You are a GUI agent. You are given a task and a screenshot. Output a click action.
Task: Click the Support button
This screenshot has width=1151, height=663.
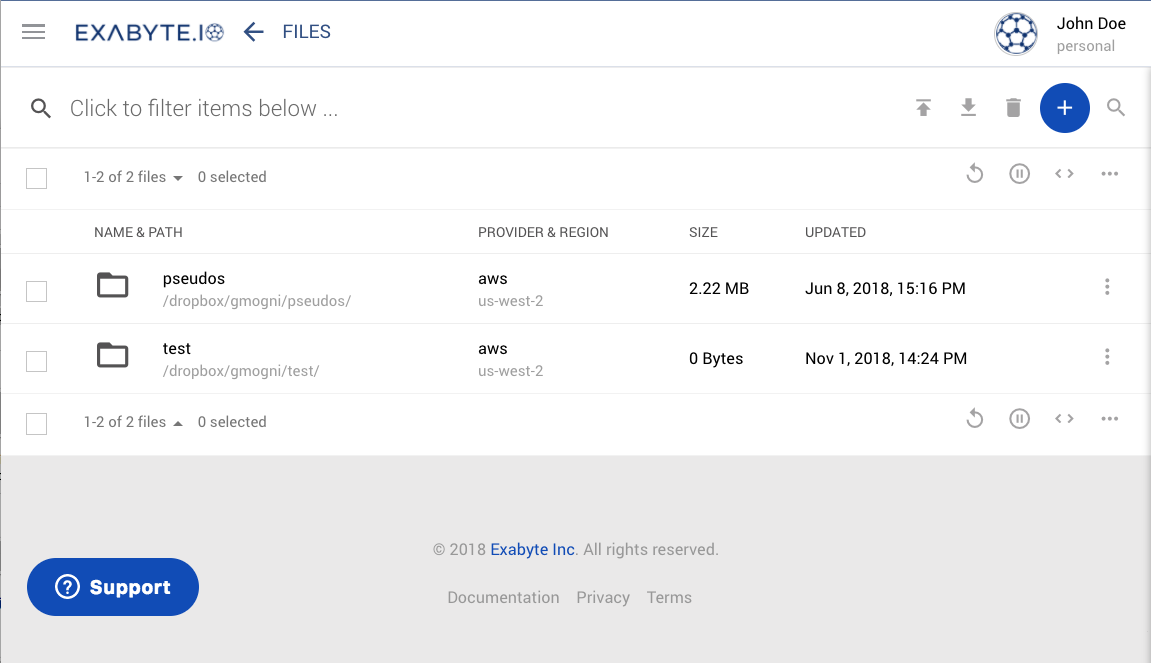click(112, 587)
